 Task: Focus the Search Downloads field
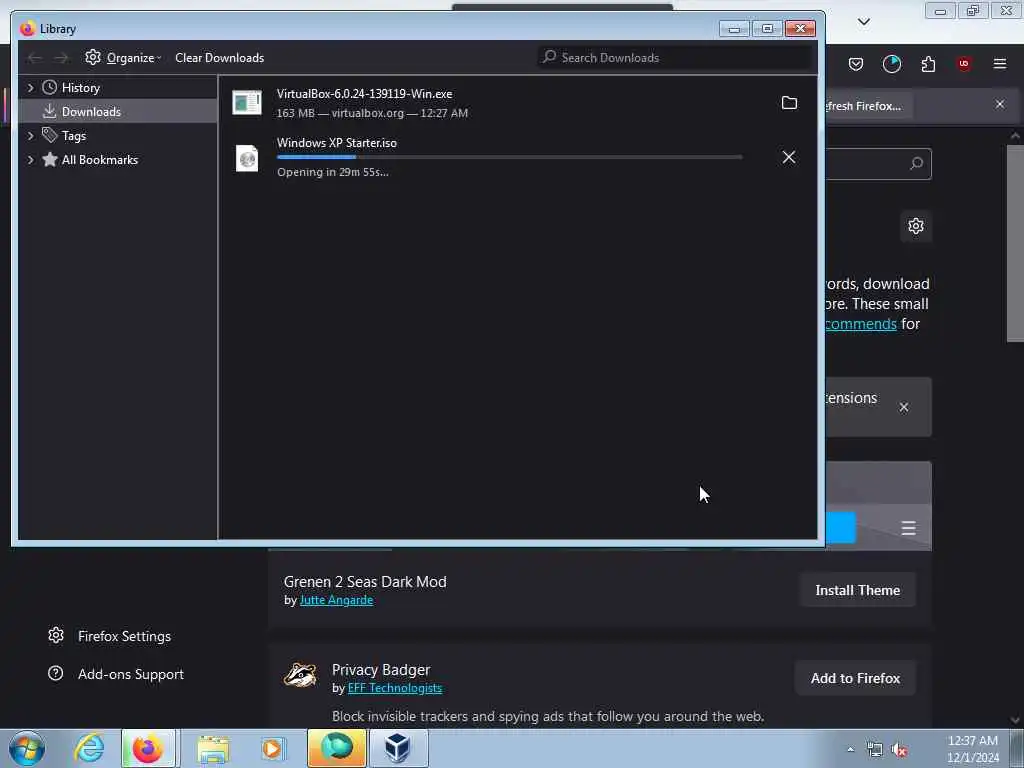click(675, 57)
